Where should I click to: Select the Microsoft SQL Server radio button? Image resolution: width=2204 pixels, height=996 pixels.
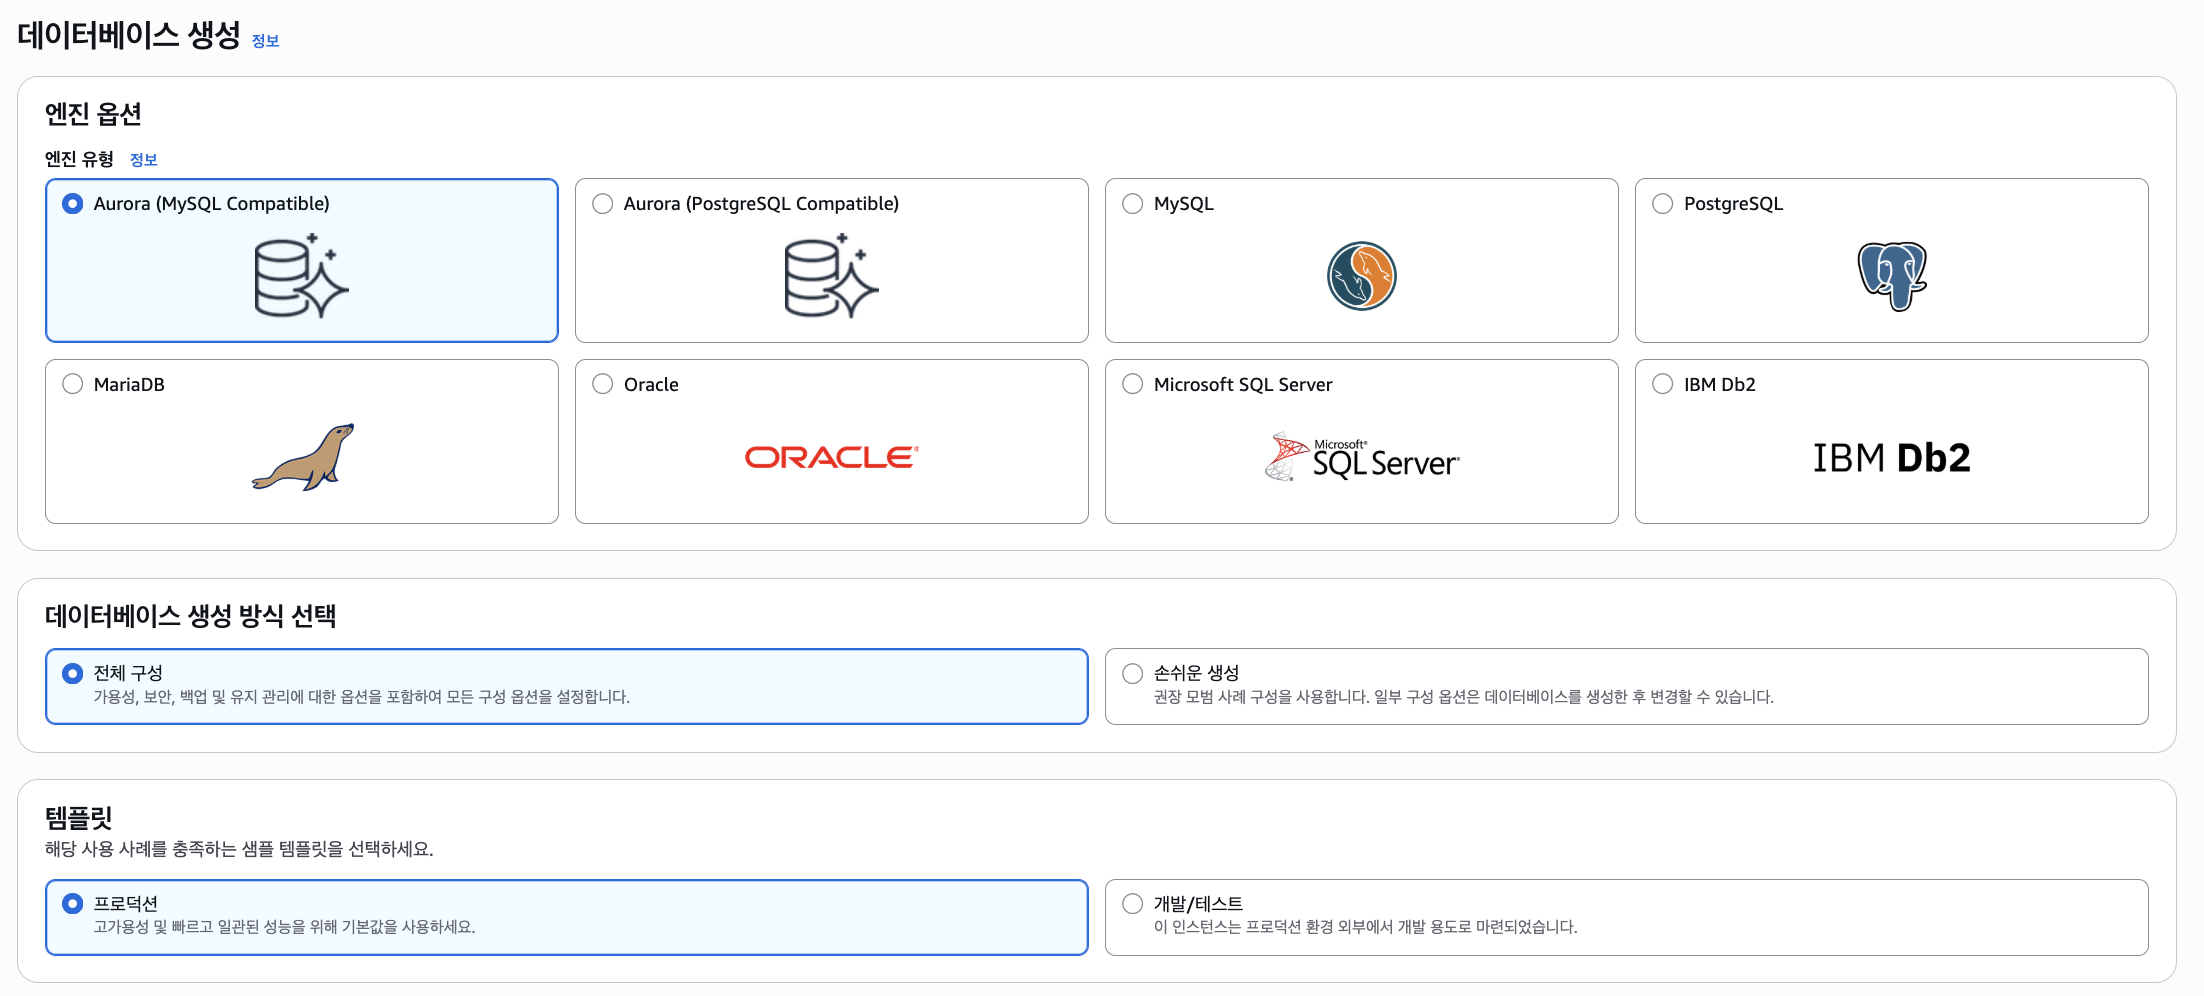pyautogui.click(x=1133, y=384)
